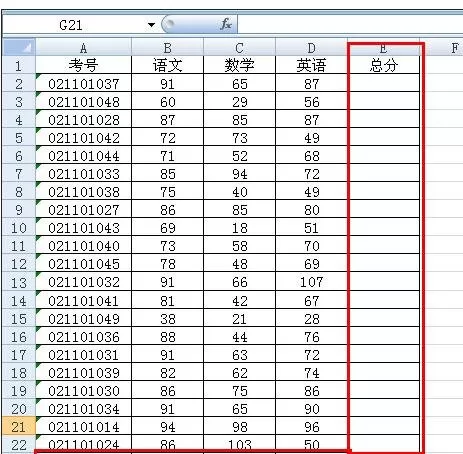The height and width of the screenshot is (454, 463).
Task: Click math score 18 in row 10
Action: 240,227
